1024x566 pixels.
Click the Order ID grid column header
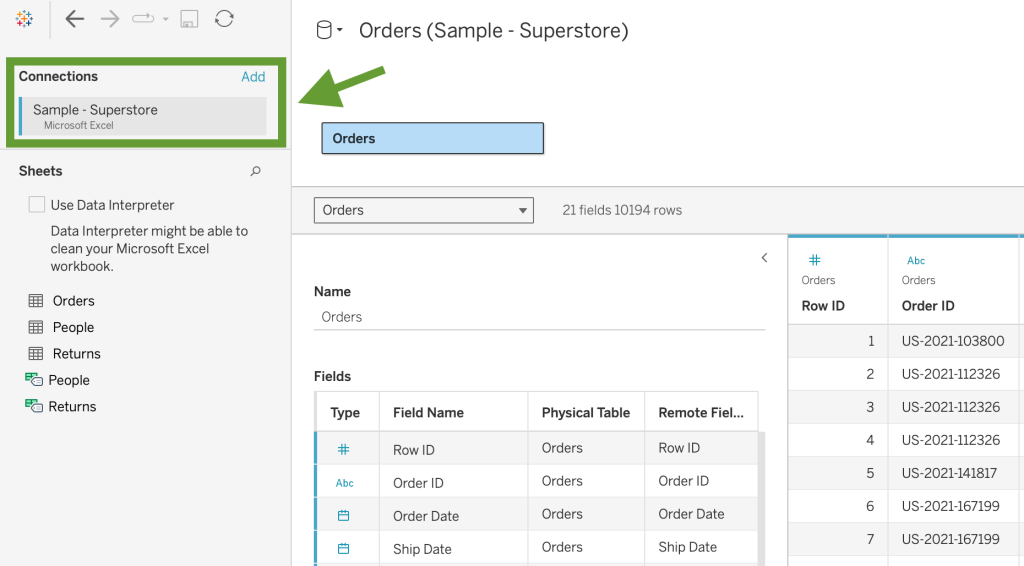click(928, 306)
